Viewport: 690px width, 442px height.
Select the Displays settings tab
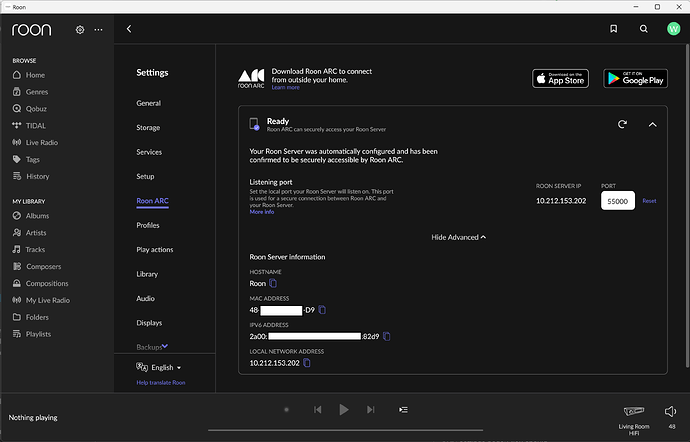(149, 323)
